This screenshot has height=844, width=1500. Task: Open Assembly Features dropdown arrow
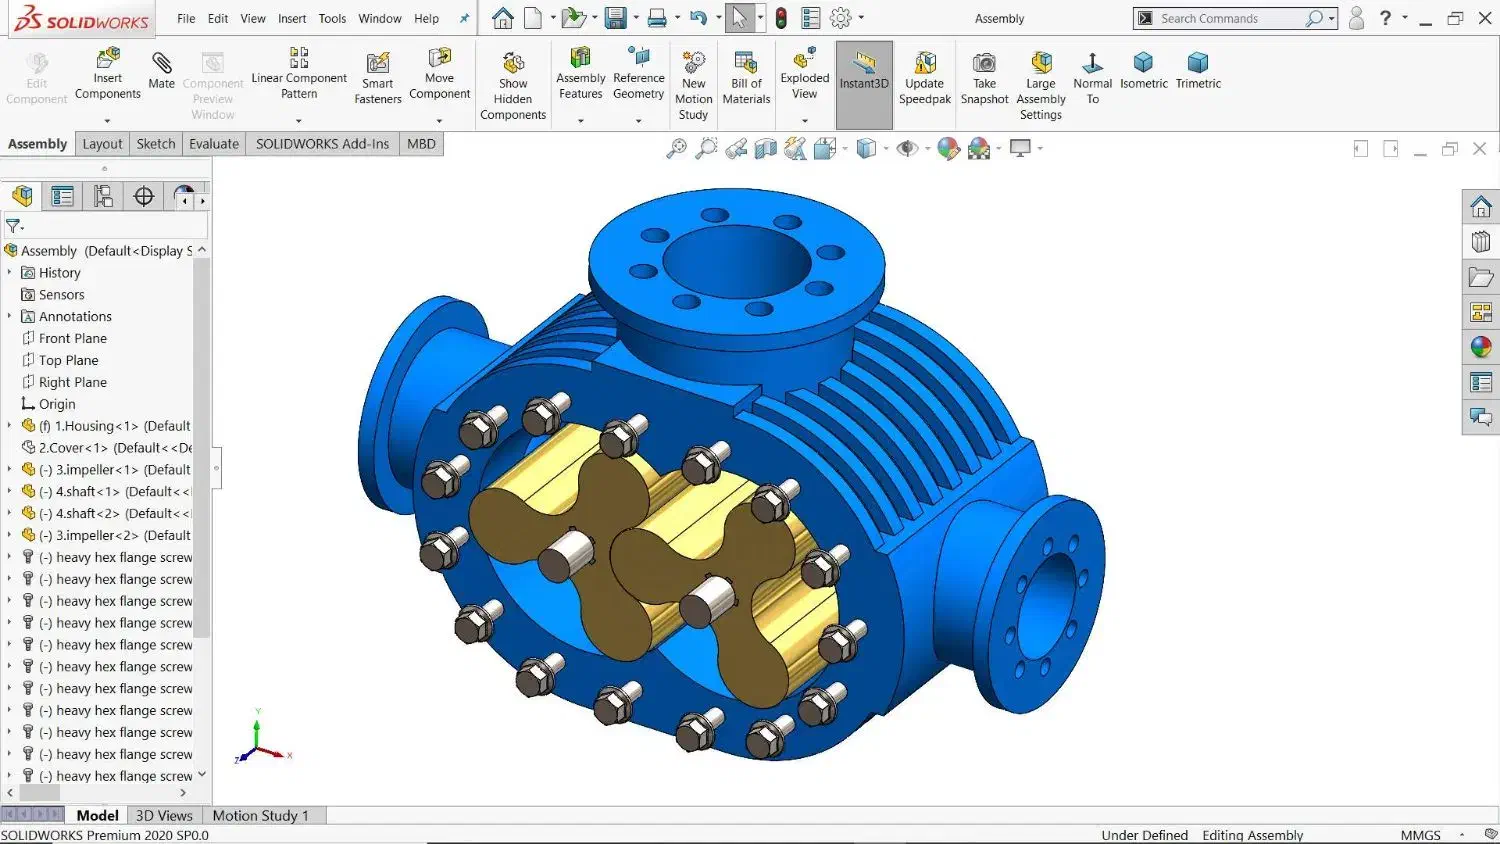(x=581, y=121)
